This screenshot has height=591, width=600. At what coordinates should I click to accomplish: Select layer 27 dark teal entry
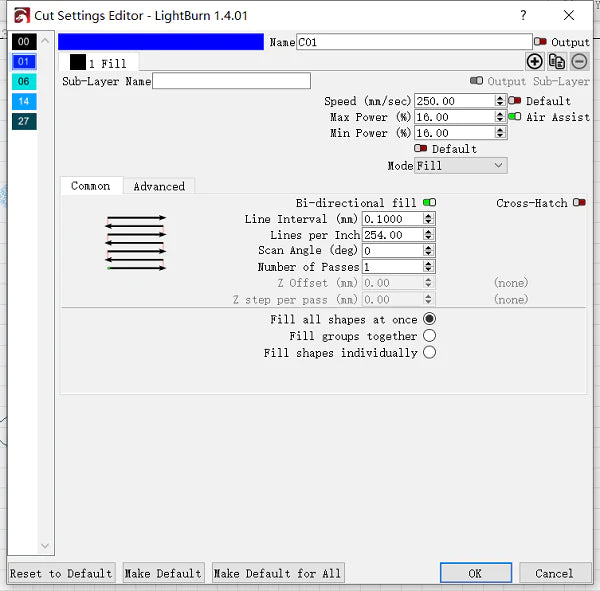[x=24, y=122]
